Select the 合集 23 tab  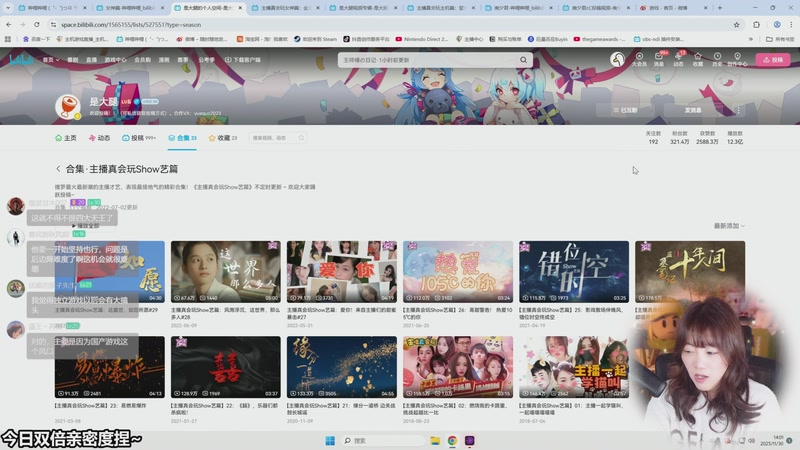(182, 138)
